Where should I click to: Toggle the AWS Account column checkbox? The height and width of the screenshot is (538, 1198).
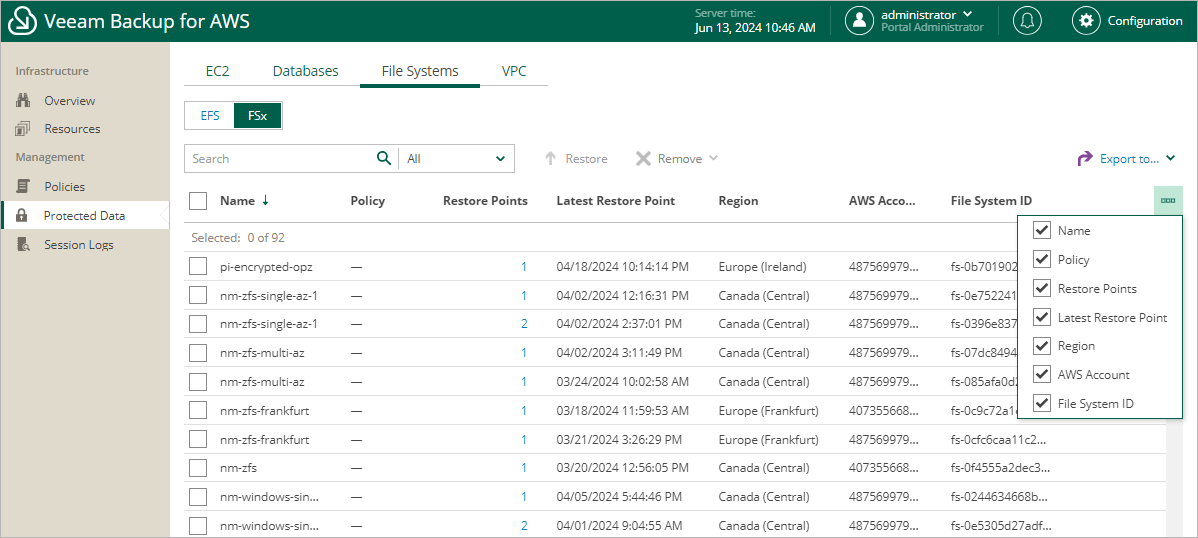[x=1041, y=375]
